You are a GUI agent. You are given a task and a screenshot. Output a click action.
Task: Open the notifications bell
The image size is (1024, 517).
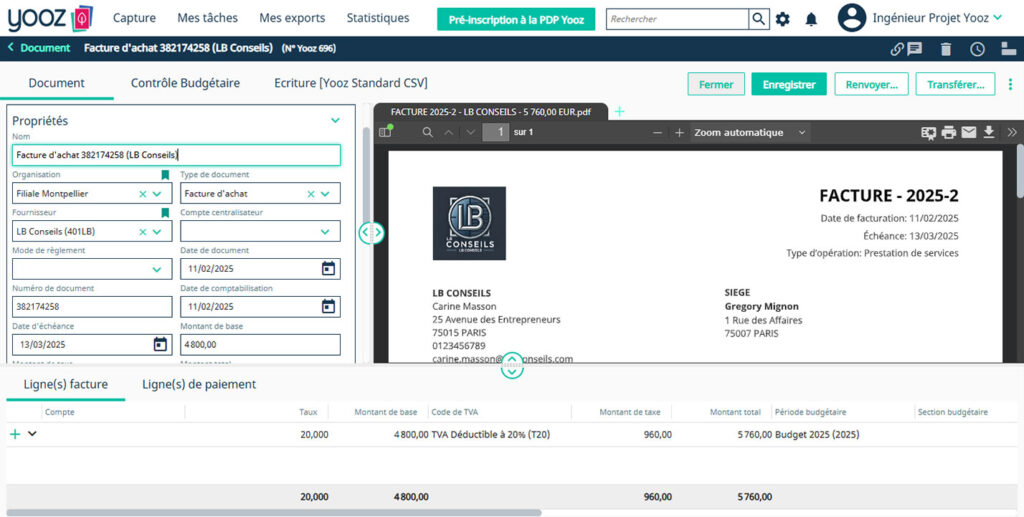click(x=811, y=20)
